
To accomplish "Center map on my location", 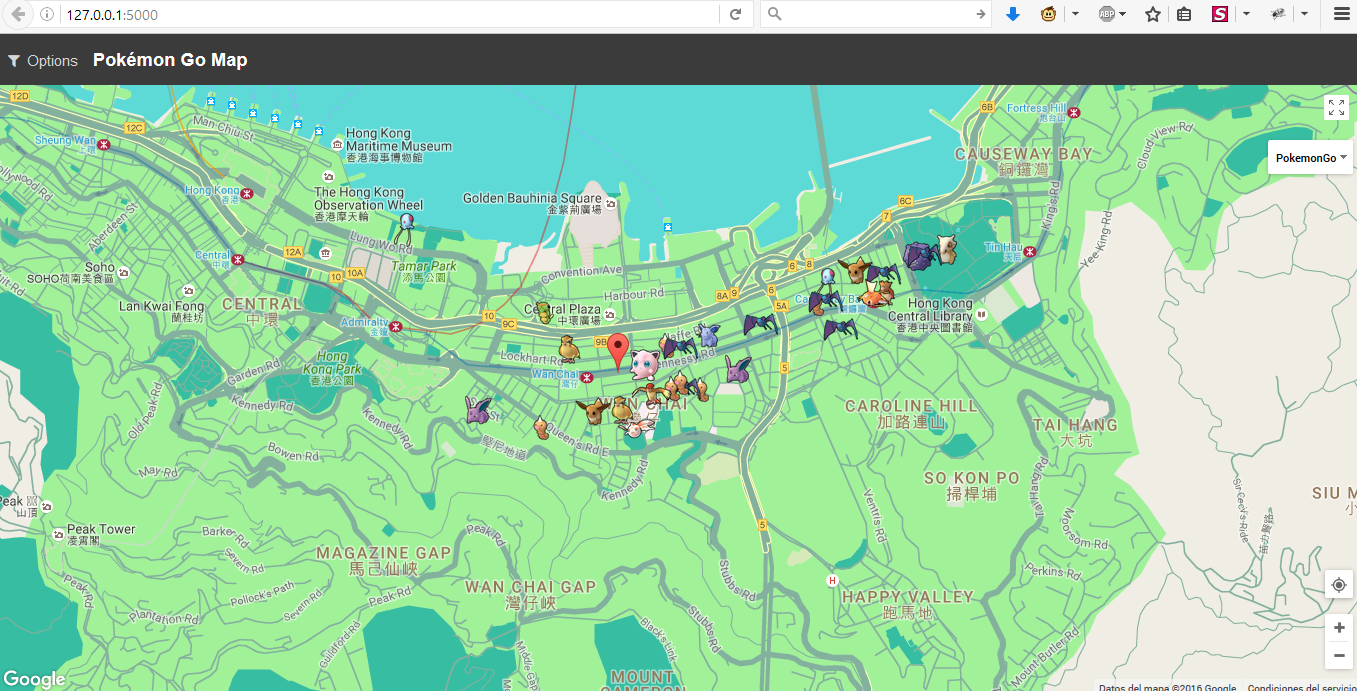I will (1338, 585).
